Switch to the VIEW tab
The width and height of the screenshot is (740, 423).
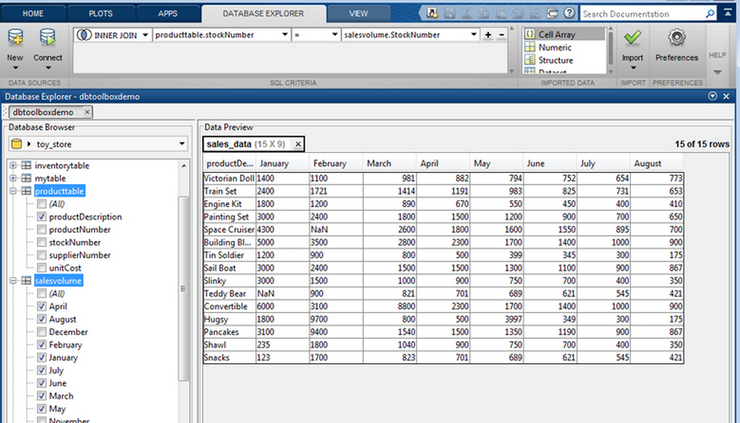(358, 14)
